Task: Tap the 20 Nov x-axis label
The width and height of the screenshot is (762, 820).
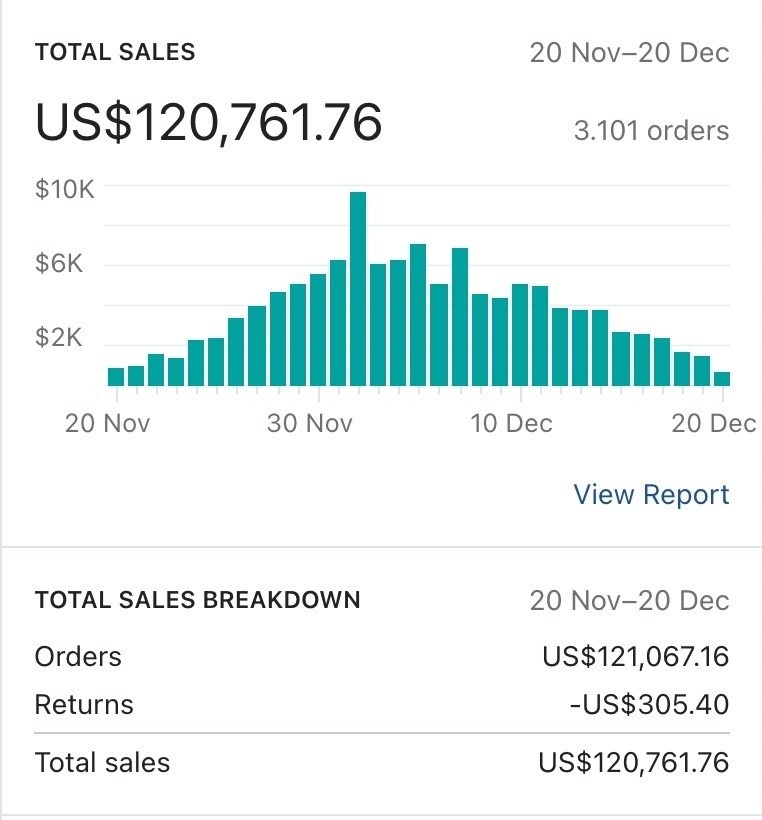Action: [x=107, y=423]
